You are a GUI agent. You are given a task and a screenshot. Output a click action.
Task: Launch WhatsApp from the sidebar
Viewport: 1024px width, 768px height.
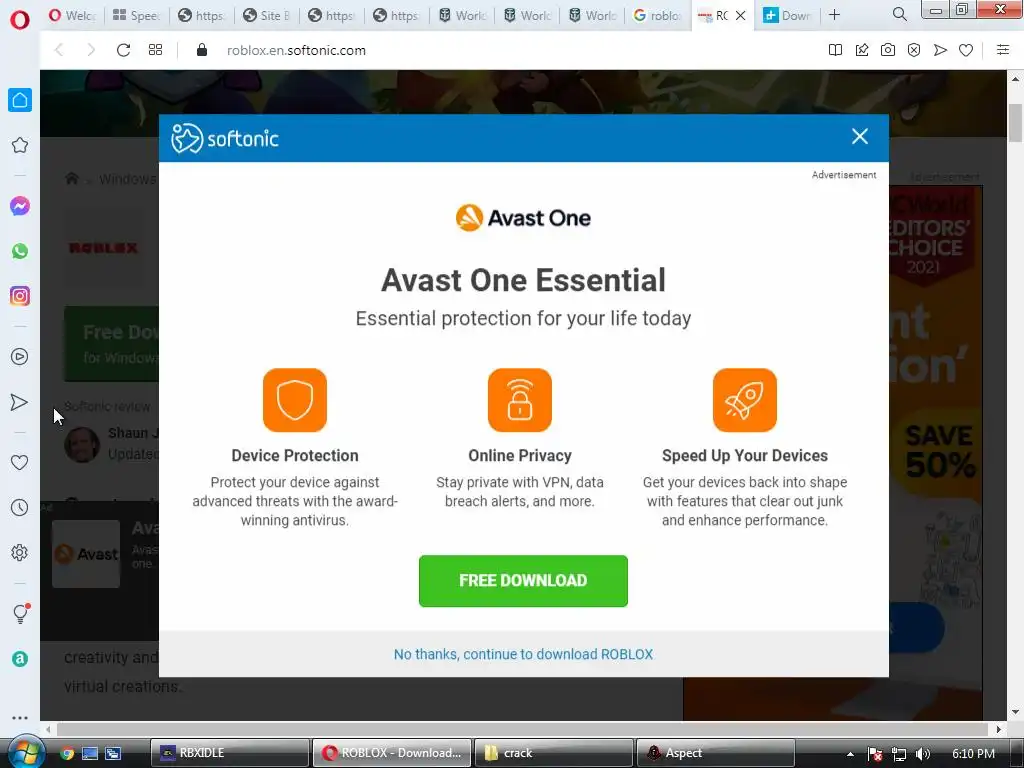point(20,251)
